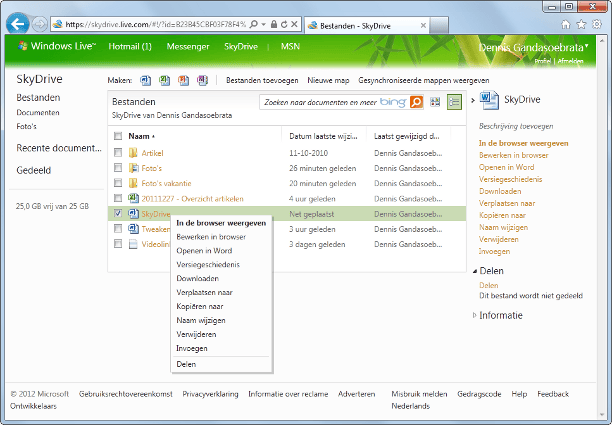
Task: Open the new blank tab button
Action: (439, 26)
